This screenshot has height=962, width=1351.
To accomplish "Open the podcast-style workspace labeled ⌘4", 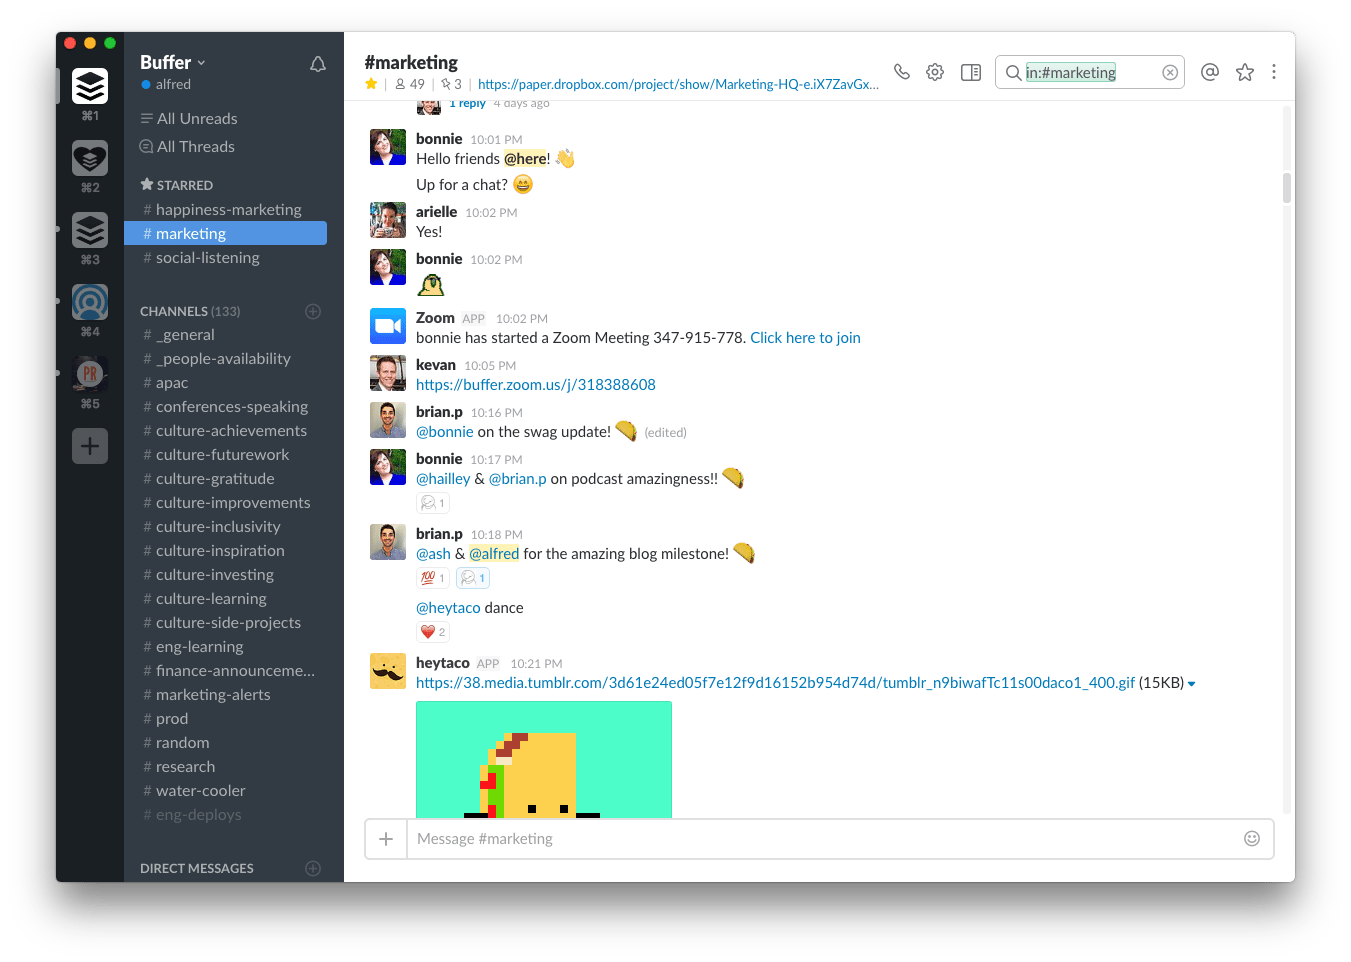I will click(90, 302).
